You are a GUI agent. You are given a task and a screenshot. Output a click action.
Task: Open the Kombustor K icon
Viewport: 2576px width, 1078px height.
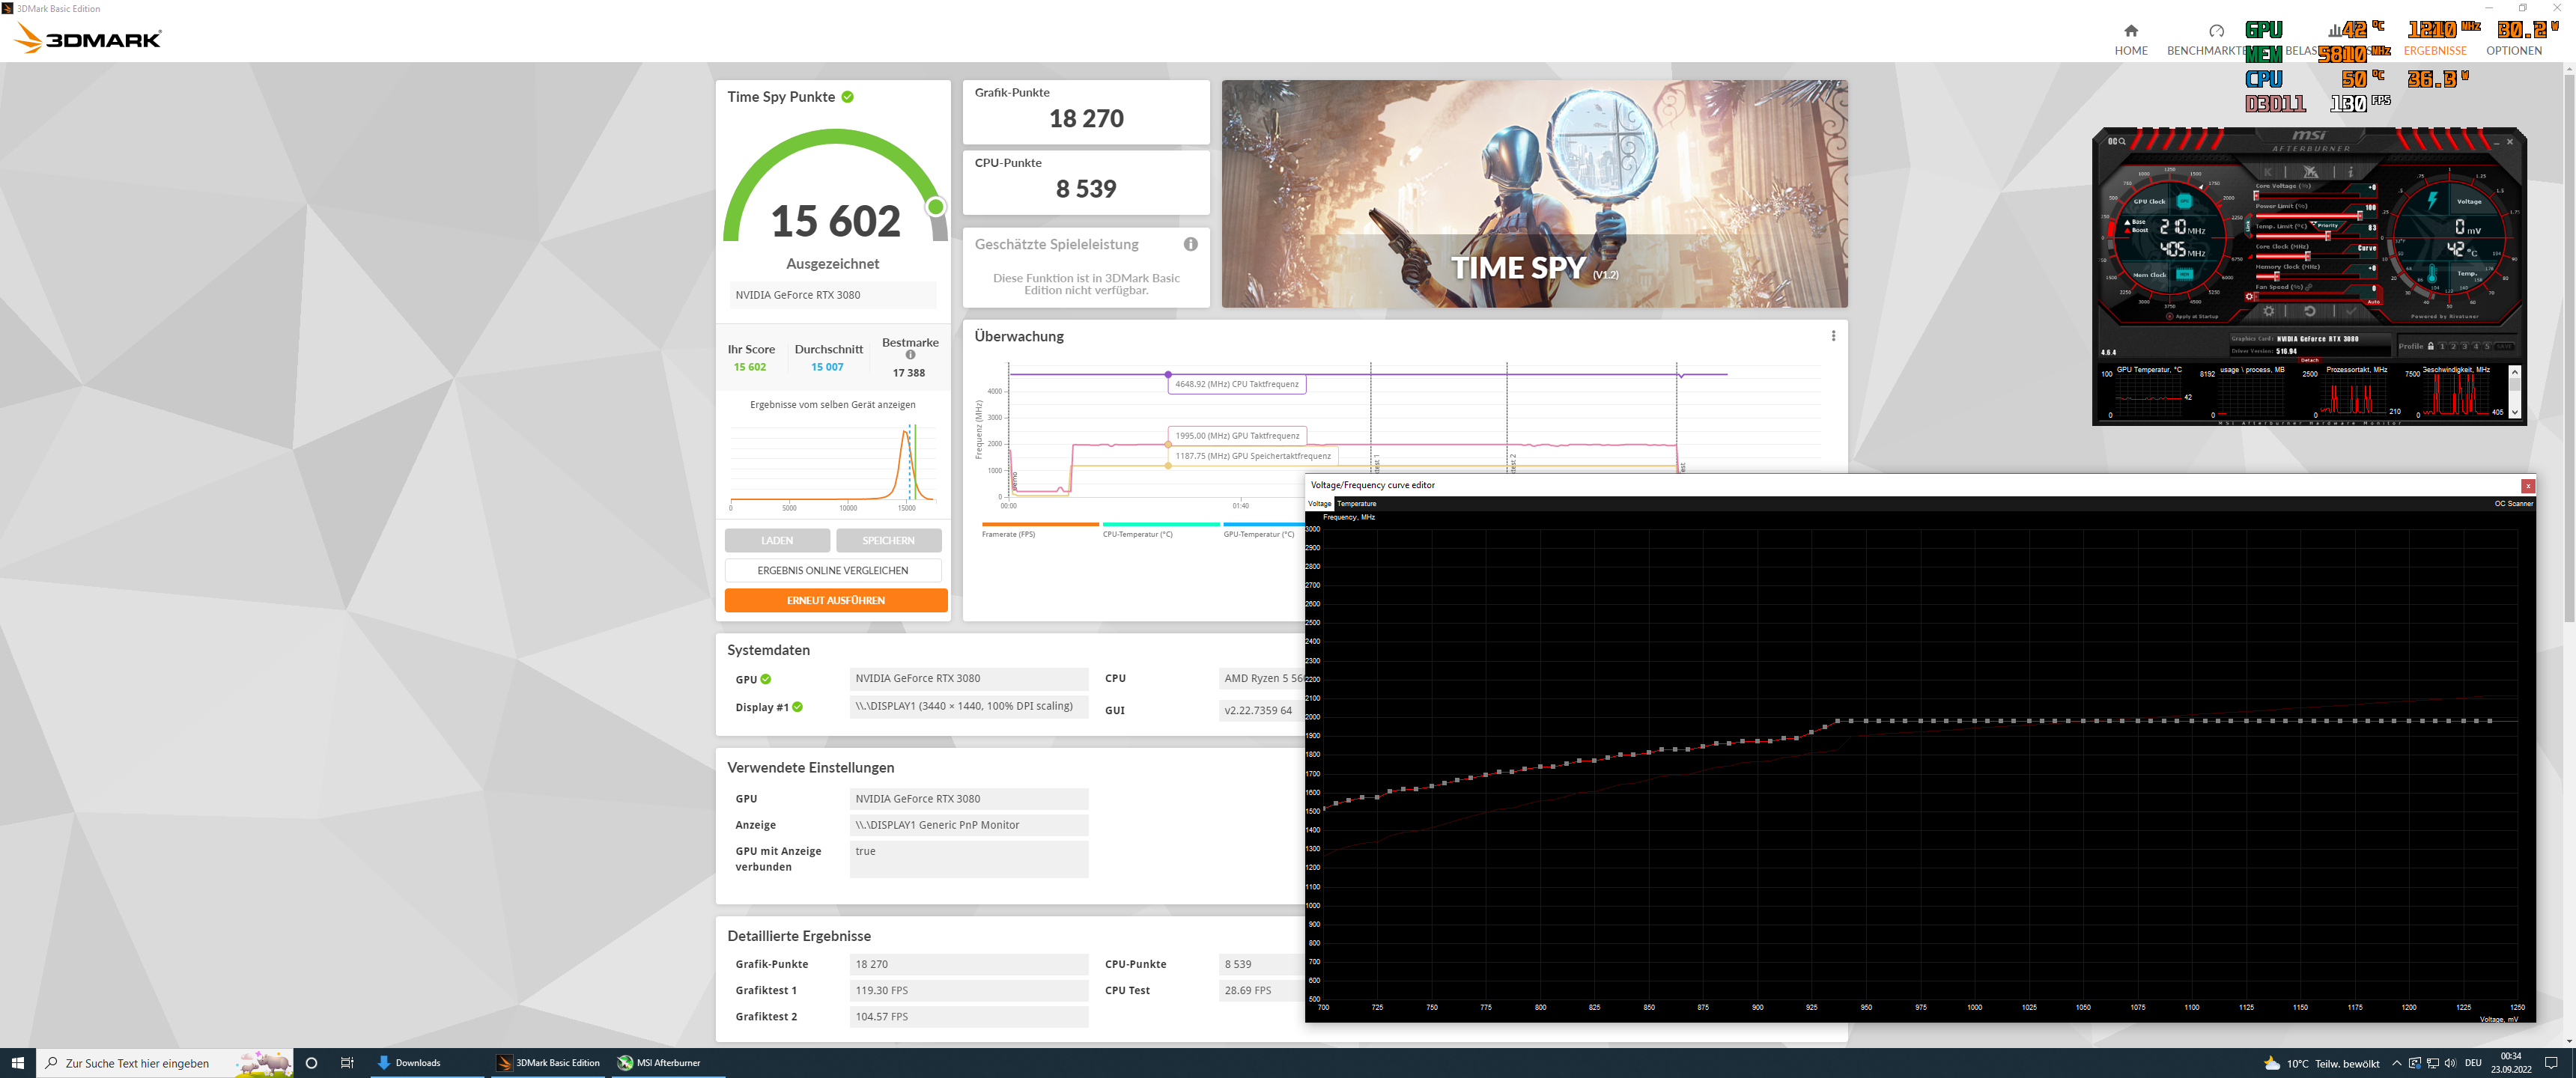(2268, 173)
